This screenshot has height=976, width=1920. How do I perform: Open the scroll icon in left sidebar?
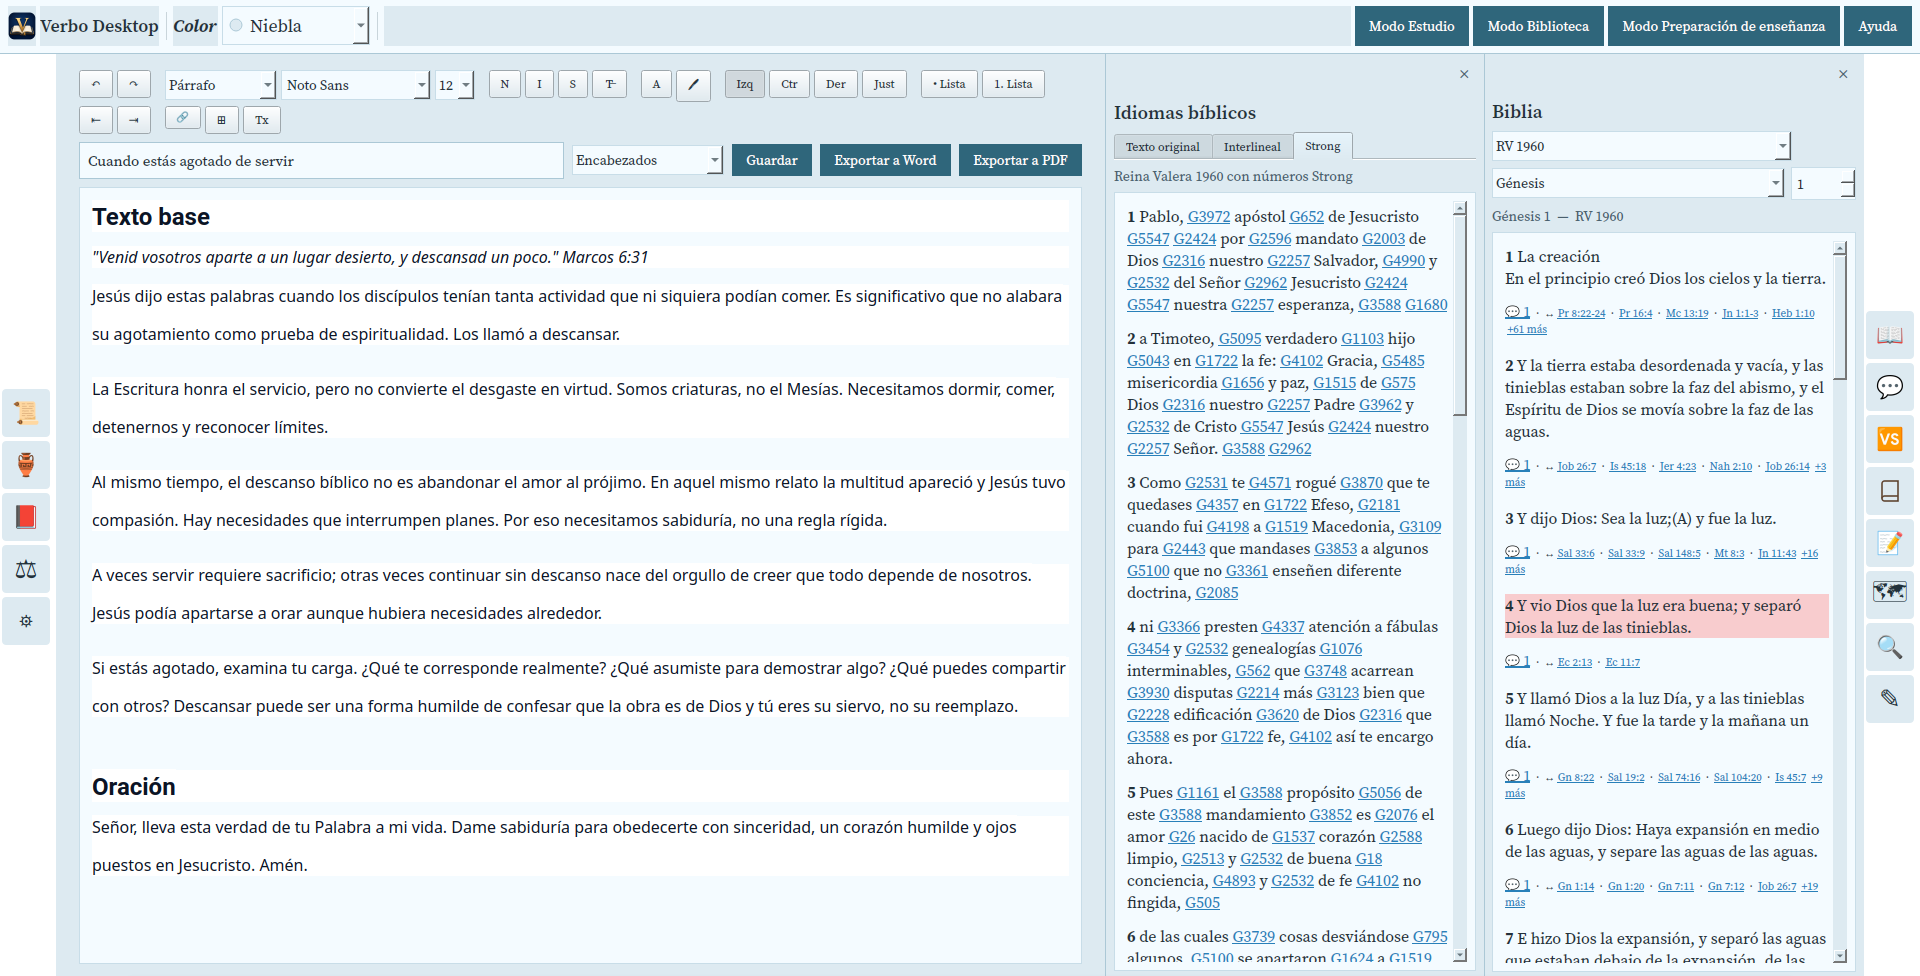point(26,413)
